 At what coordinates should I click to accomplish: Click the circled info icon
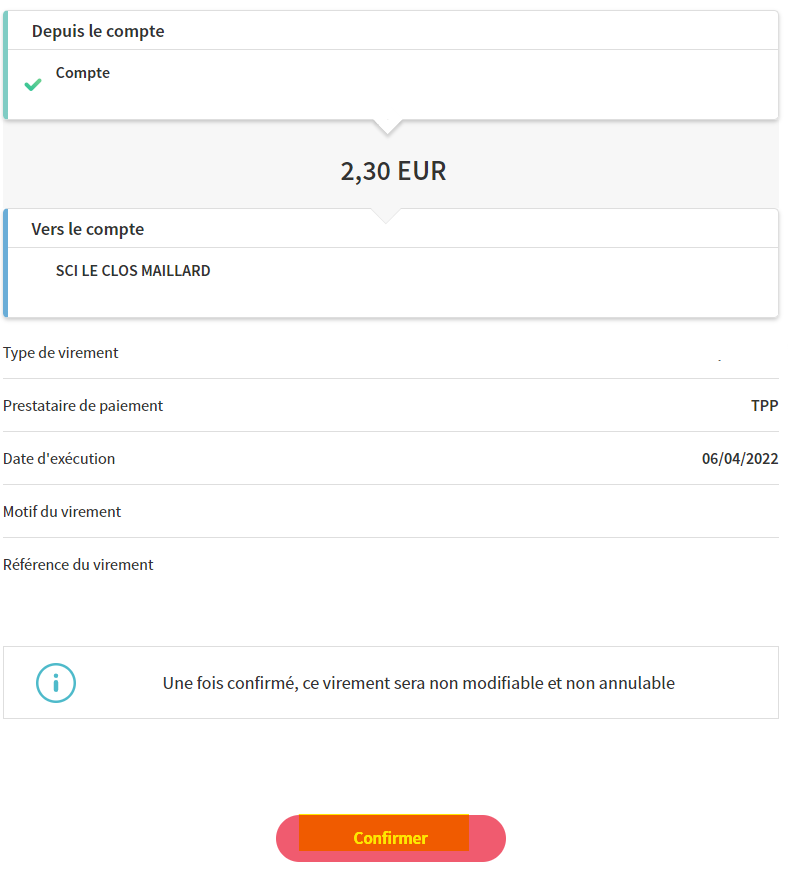point(56,683)
